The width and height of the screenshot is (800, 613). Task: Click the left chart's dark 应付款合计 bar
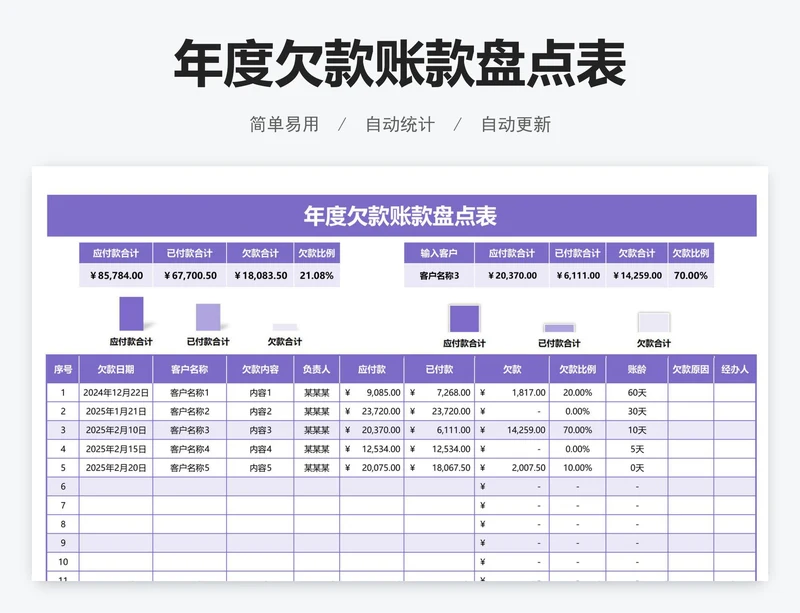(x=131, y=313)
